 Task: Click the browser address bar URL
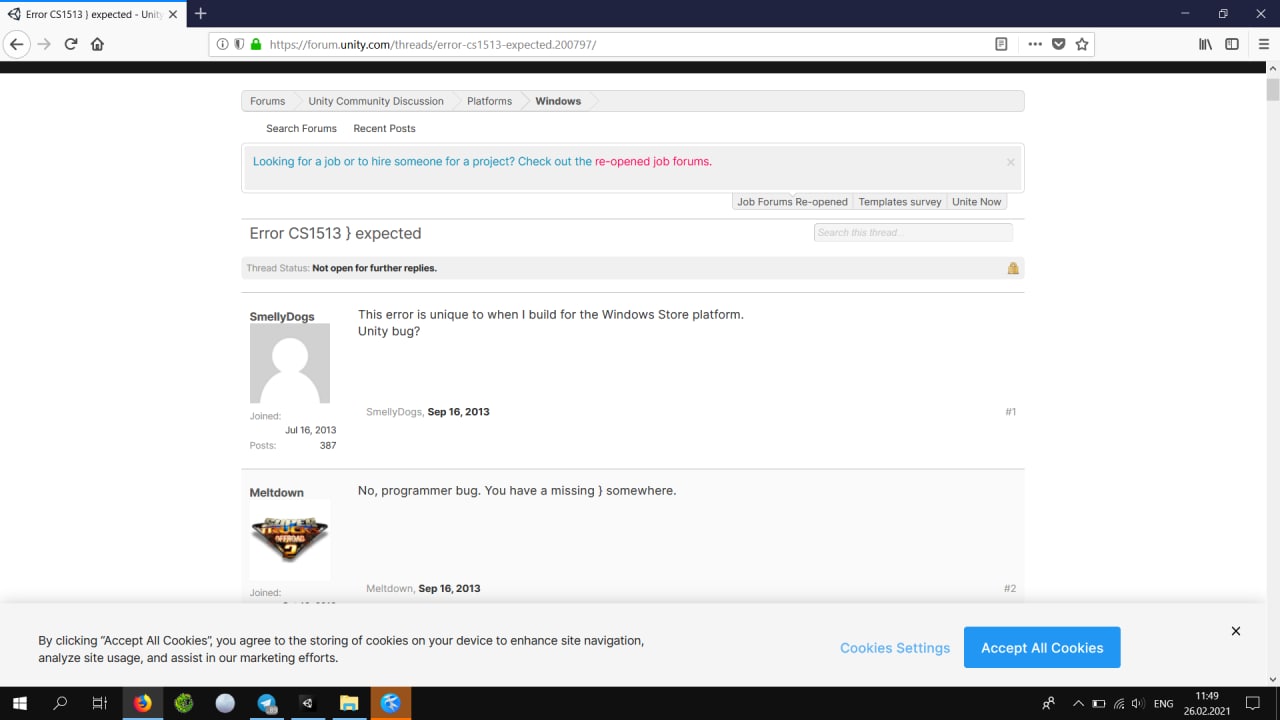[433, 44]
